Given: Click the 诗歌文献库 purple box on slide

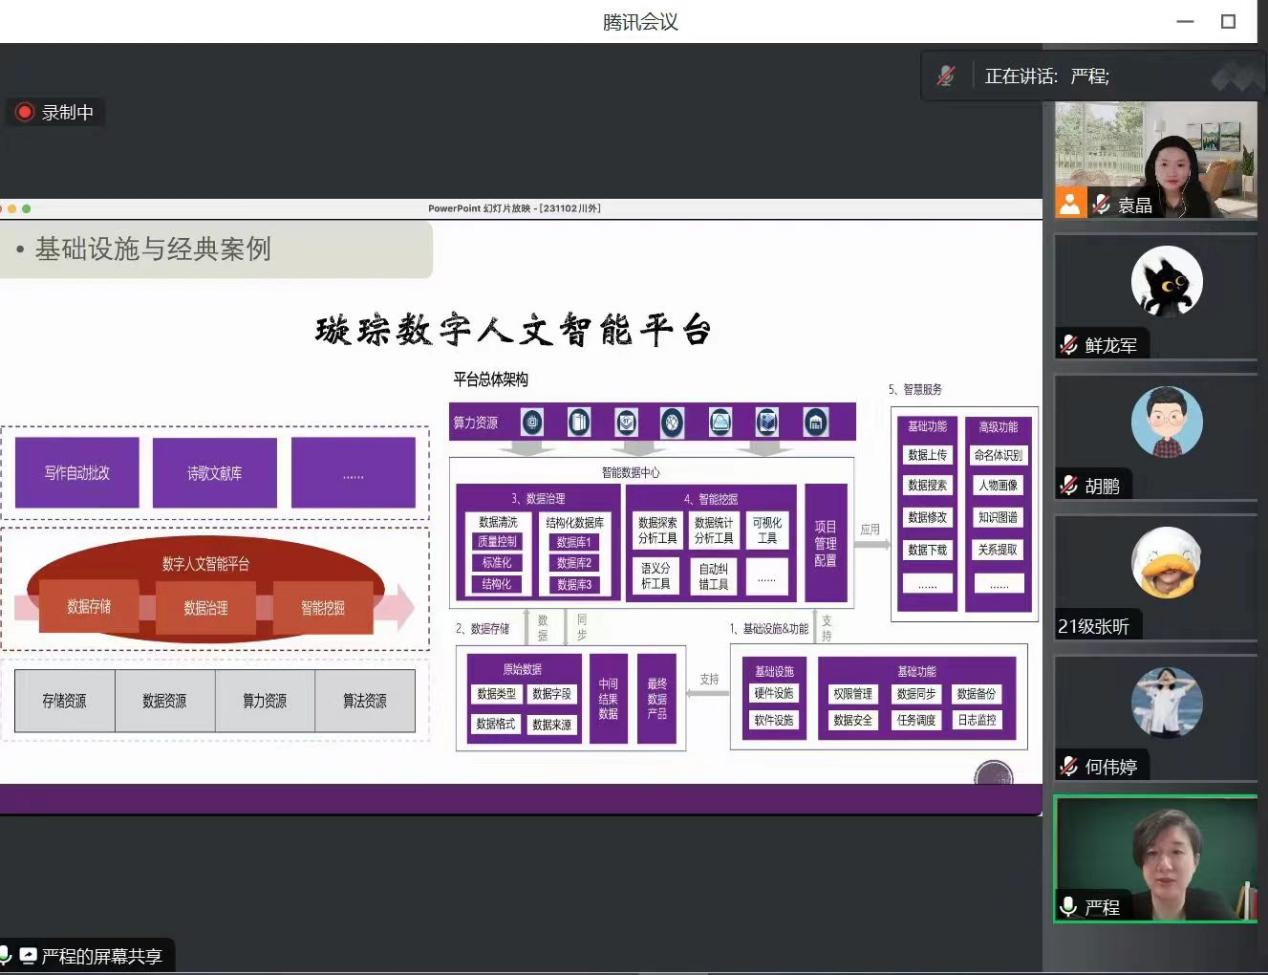Looking at the screenshot, I should 214,473.
